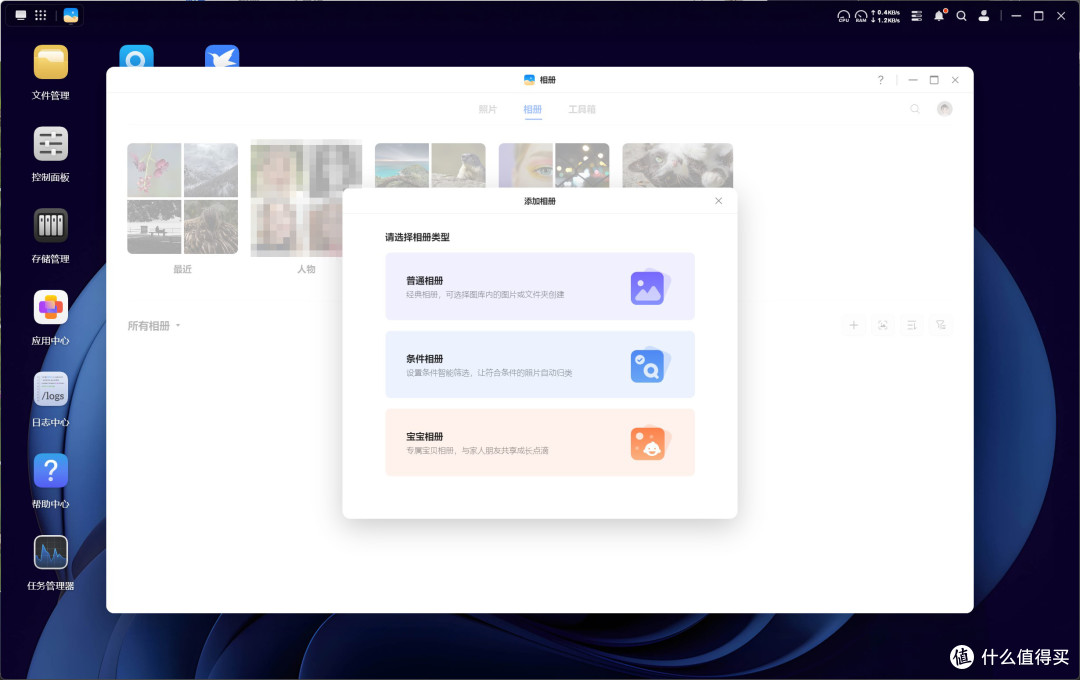Click the blue magnifier icon of 条件相册
The image size is (1080, 680).
coord(648,365)
